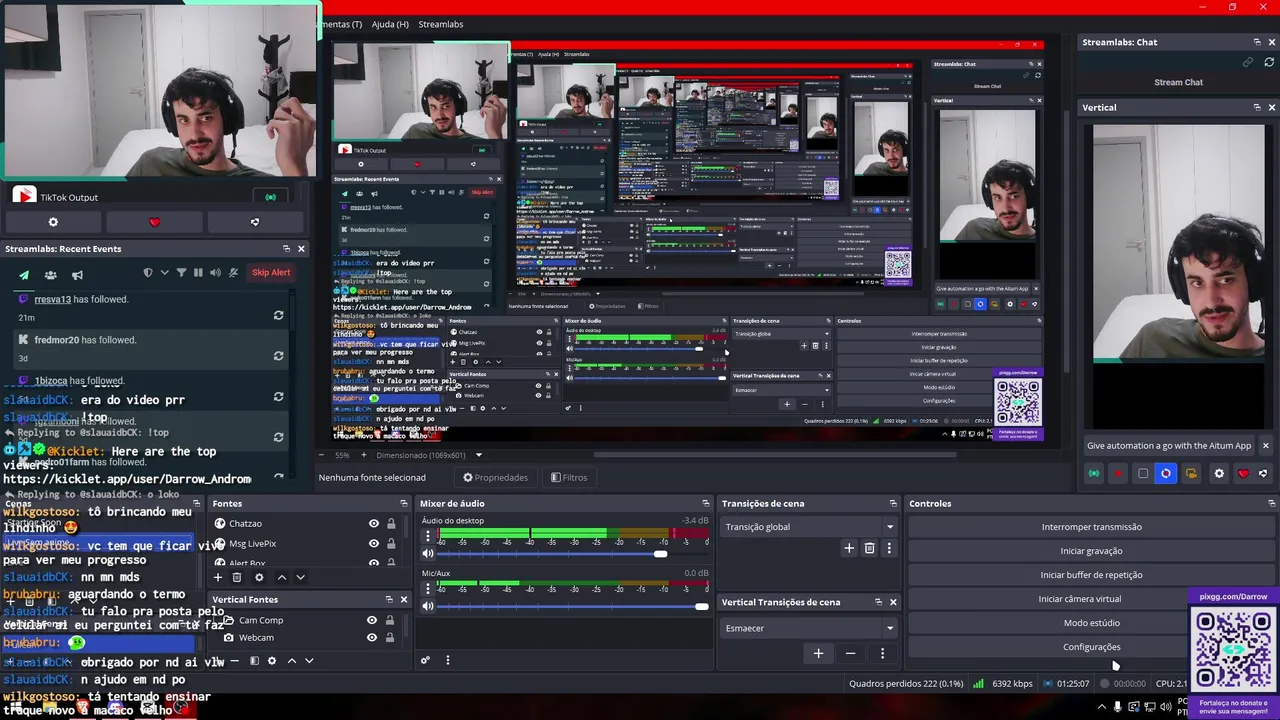Open the funnel filter in Recent Events

pos(181,272)
